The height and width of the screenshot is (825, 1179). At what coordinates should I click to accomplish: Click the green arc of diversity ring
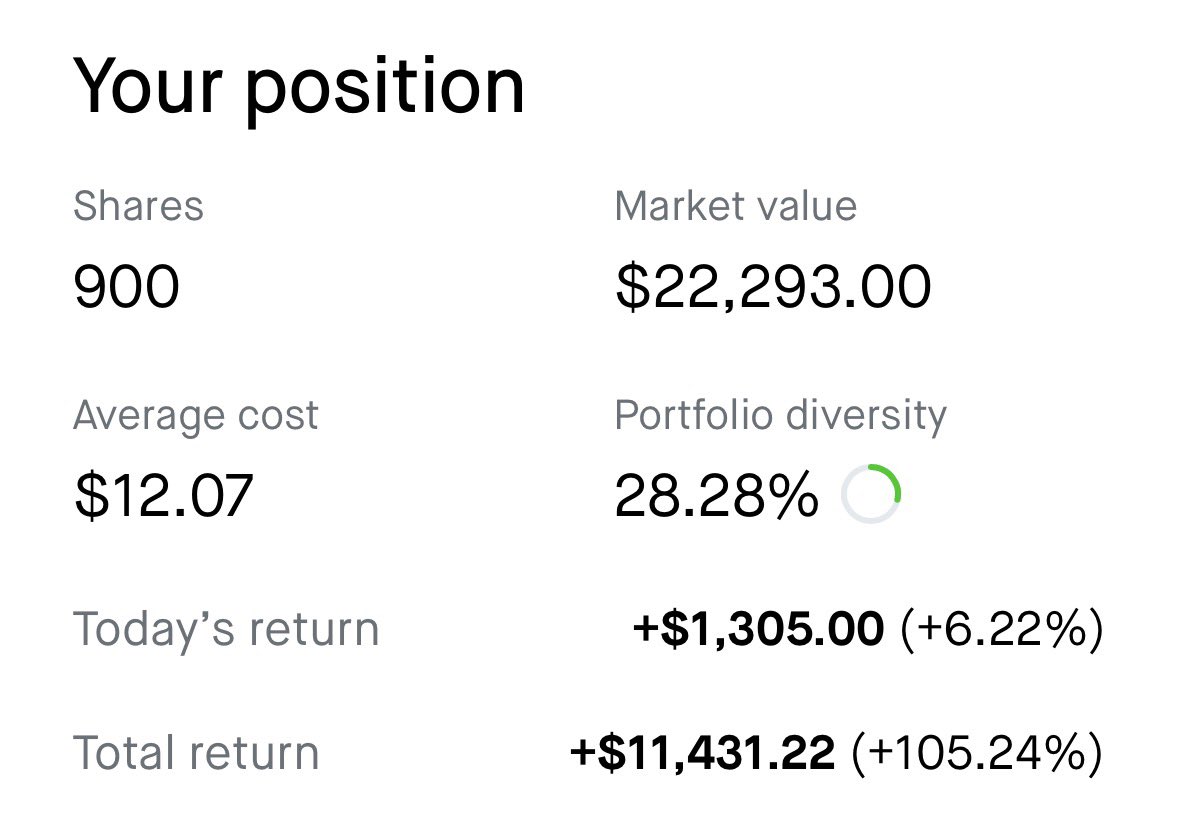click(892, 479)
